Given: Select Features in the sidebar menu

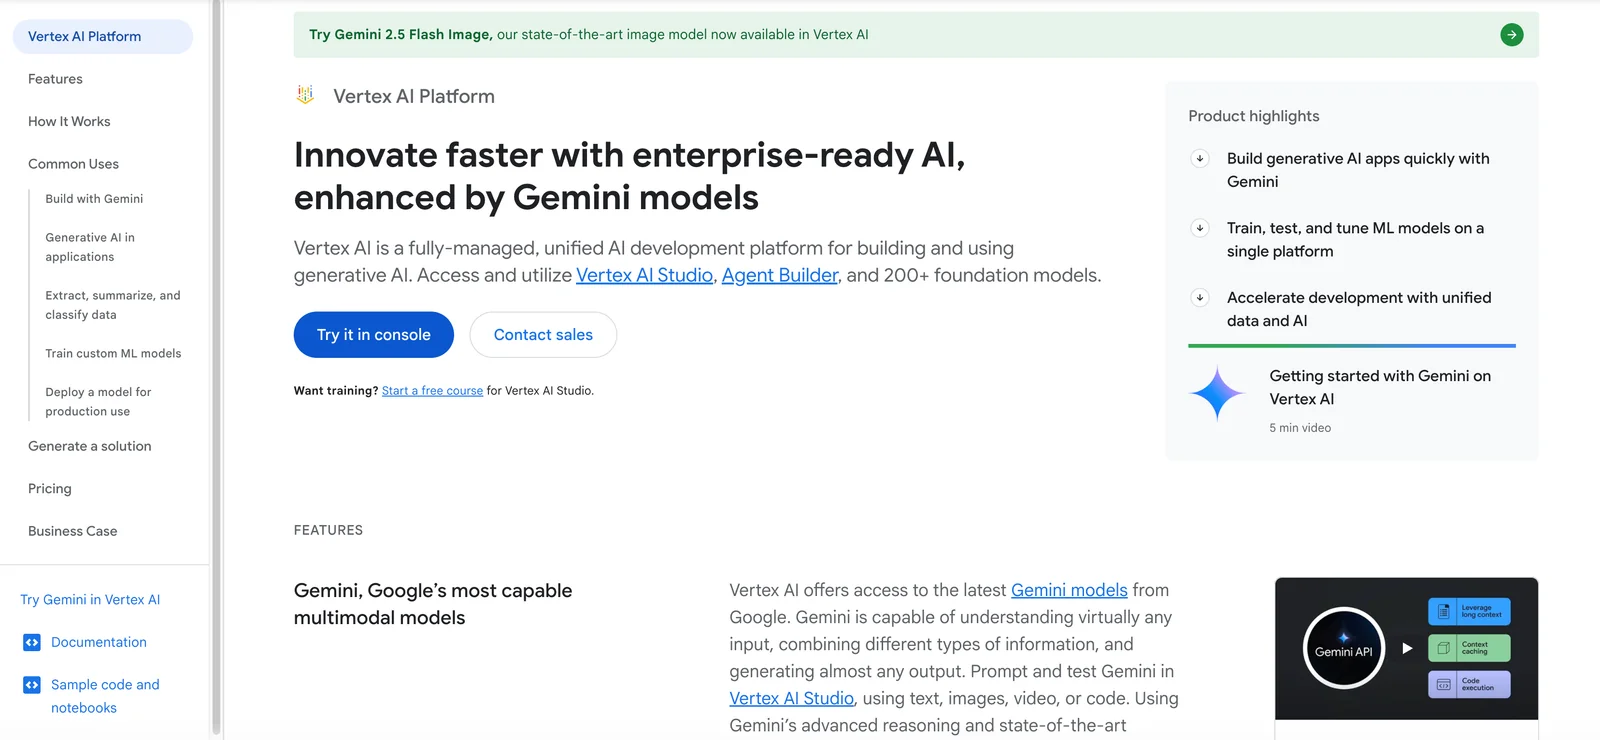Looking at the screenshot, I should (x=55, y=79).
